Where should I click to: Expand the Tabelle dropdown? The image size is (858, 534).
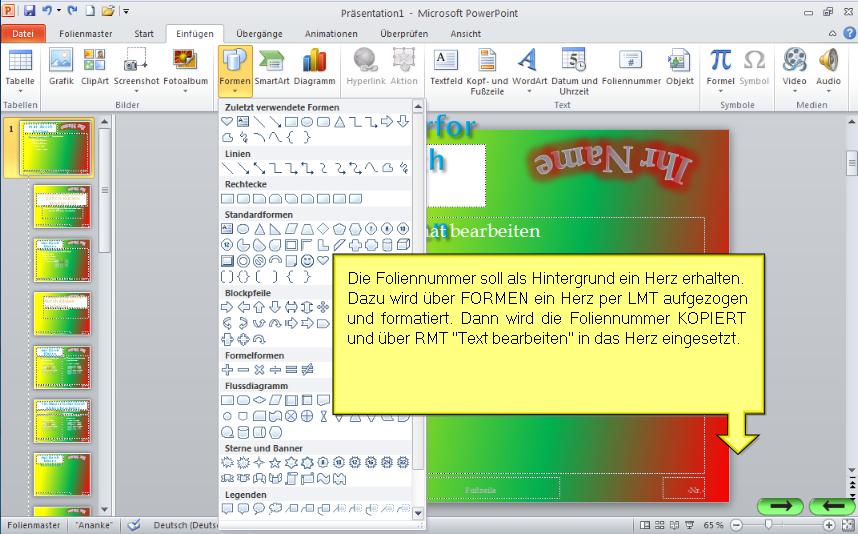(x=19, y=92)
